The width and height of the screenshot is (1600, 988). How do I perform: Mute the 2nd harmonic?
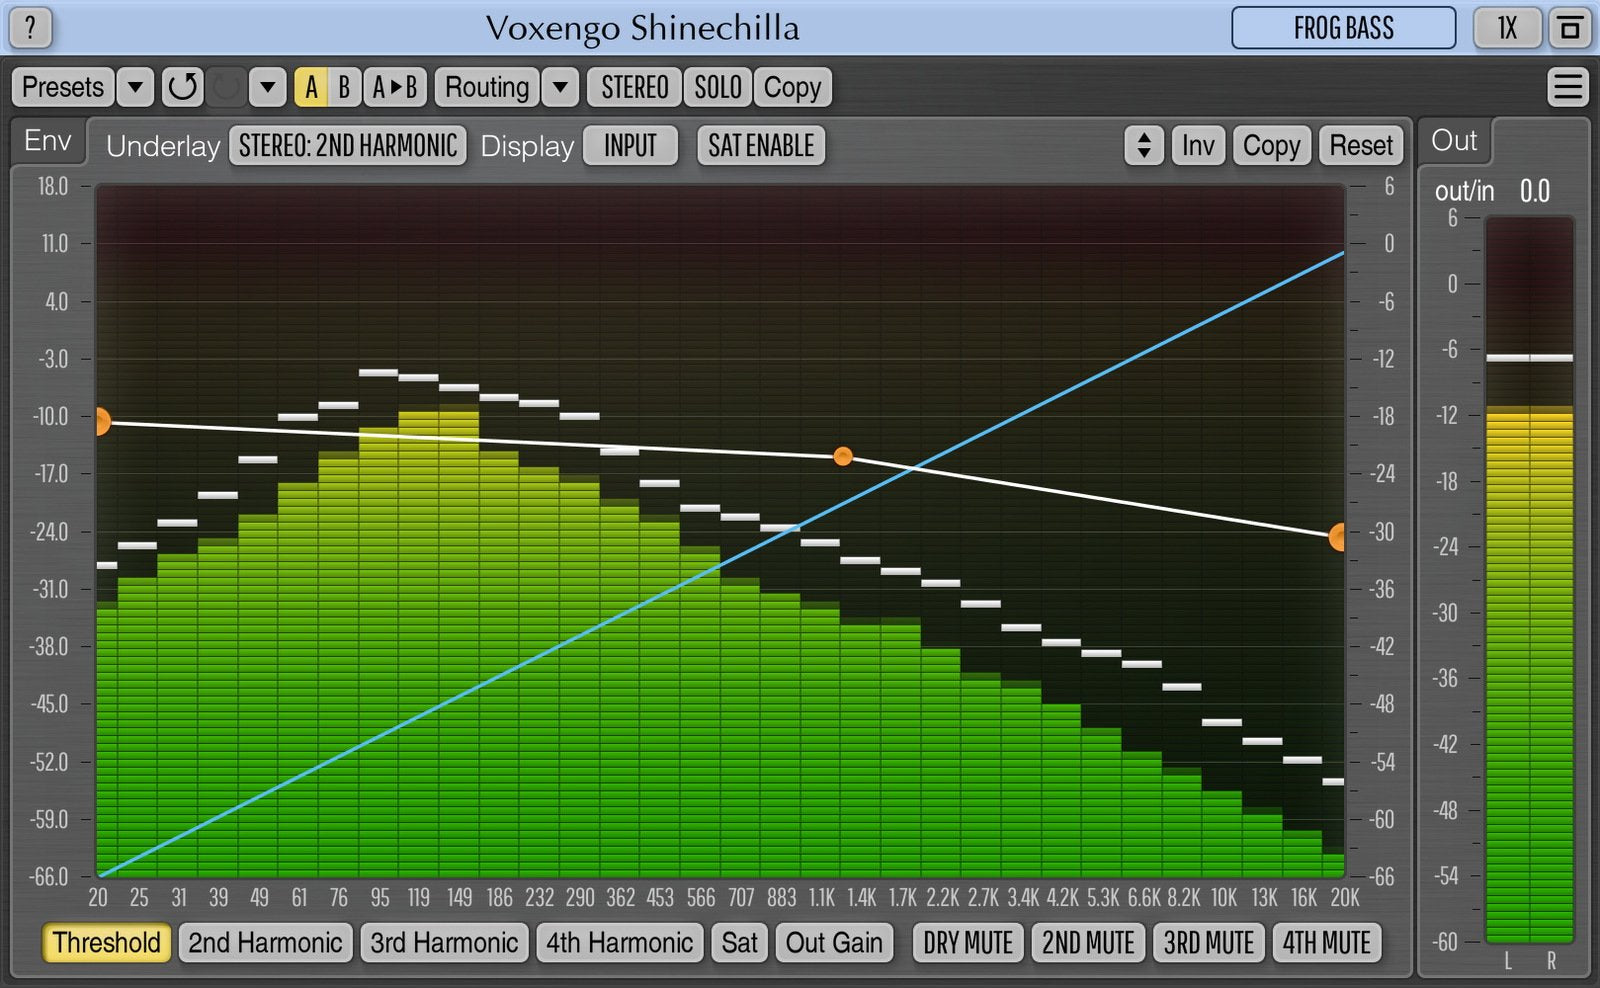(x=1088, y=943)
